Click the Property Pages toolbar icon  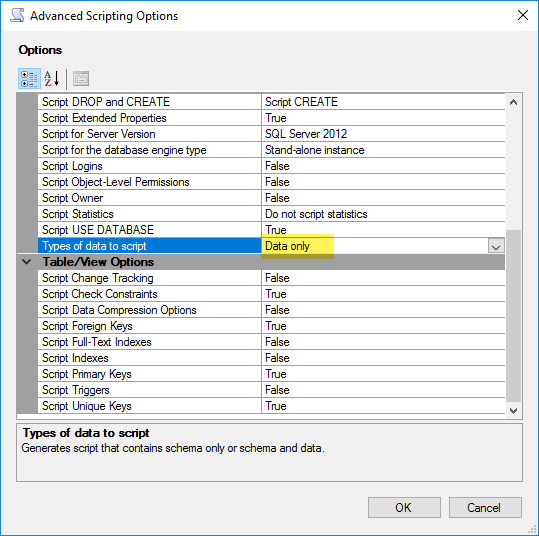pos(81,78)
